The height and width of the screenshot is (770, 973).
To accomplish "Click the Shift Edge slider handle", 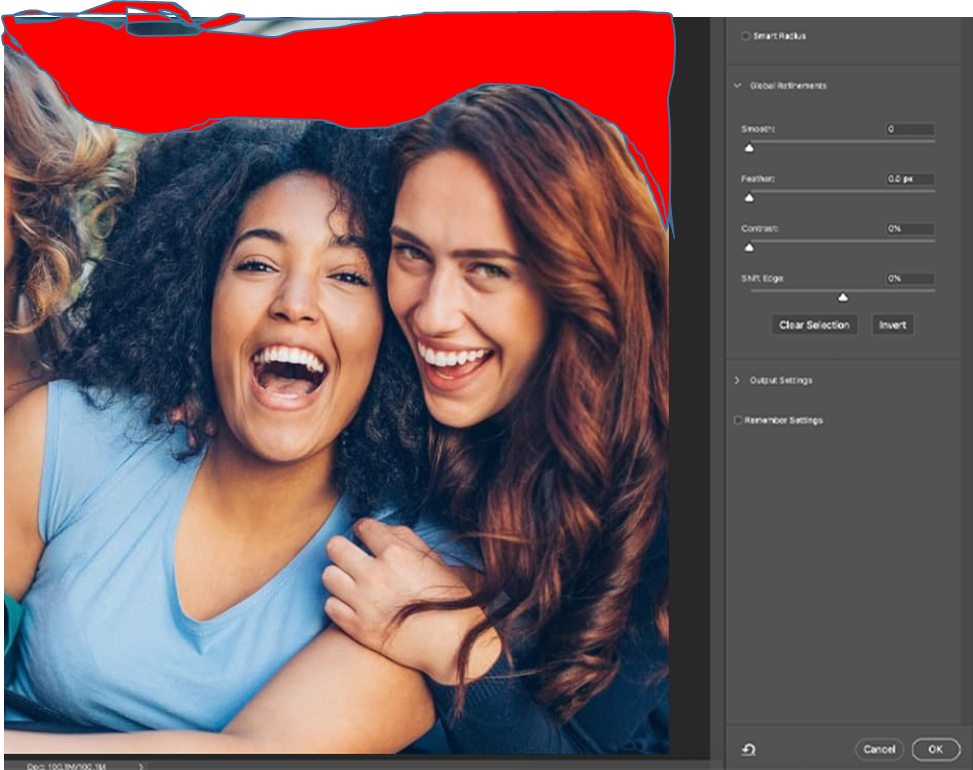I will tap(843, 298).
